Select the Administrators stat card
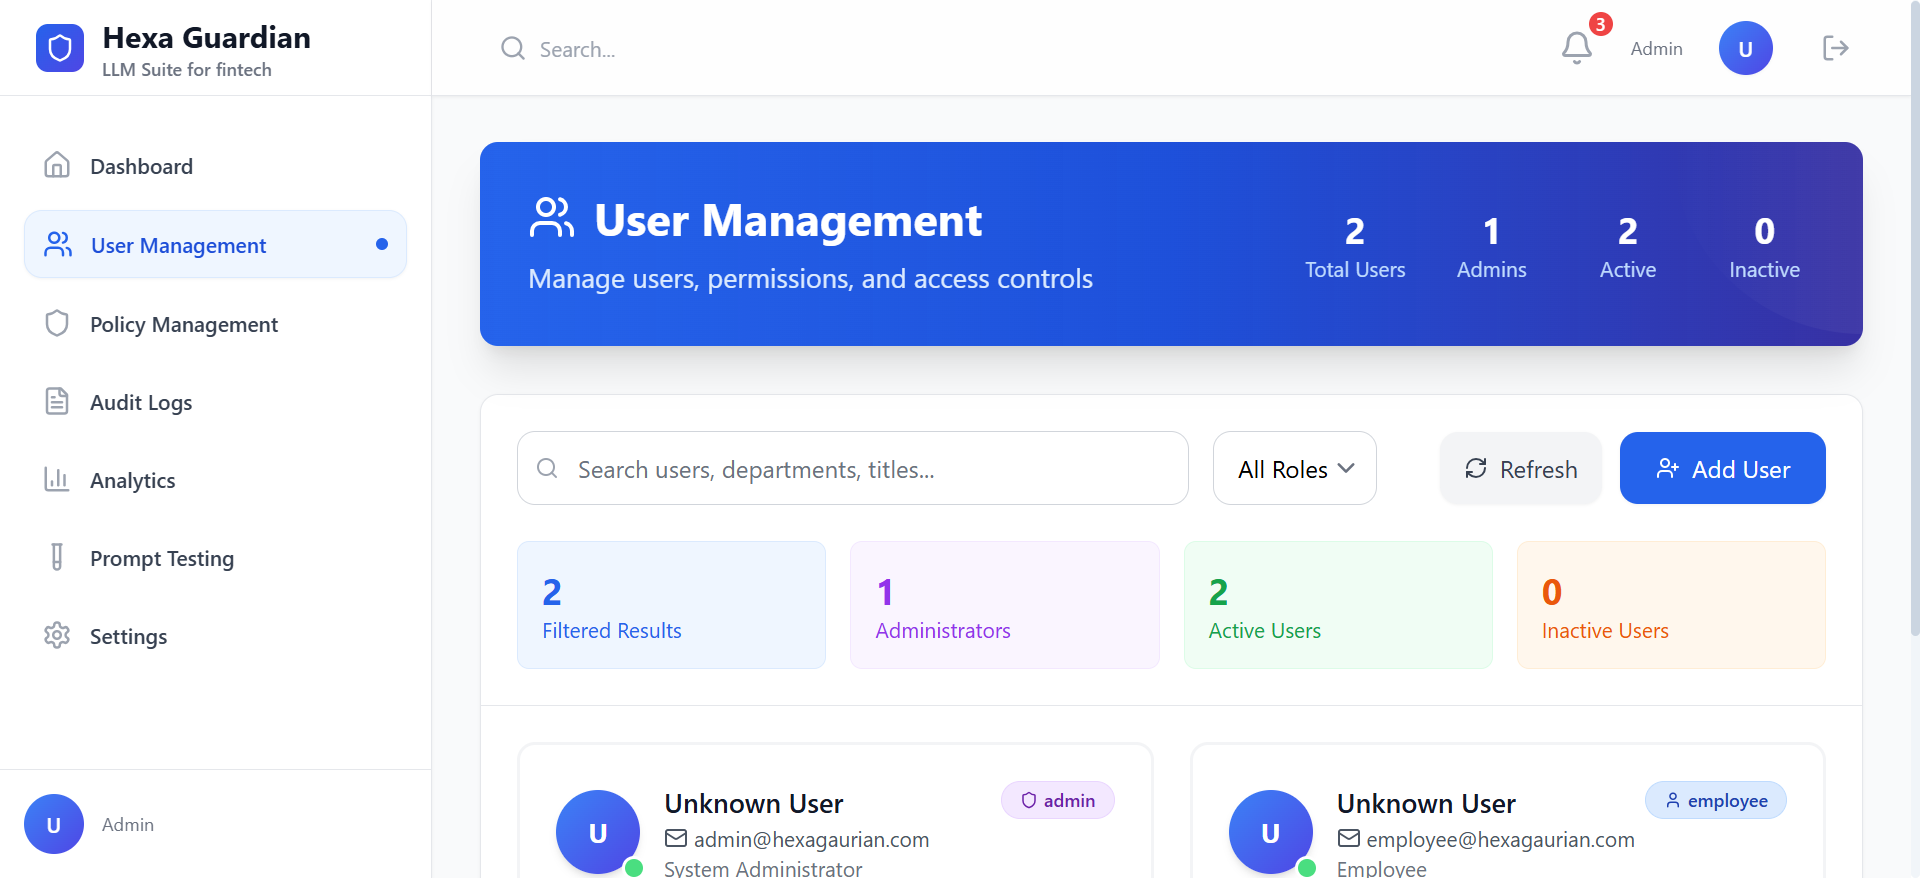 click(1004, 605)
